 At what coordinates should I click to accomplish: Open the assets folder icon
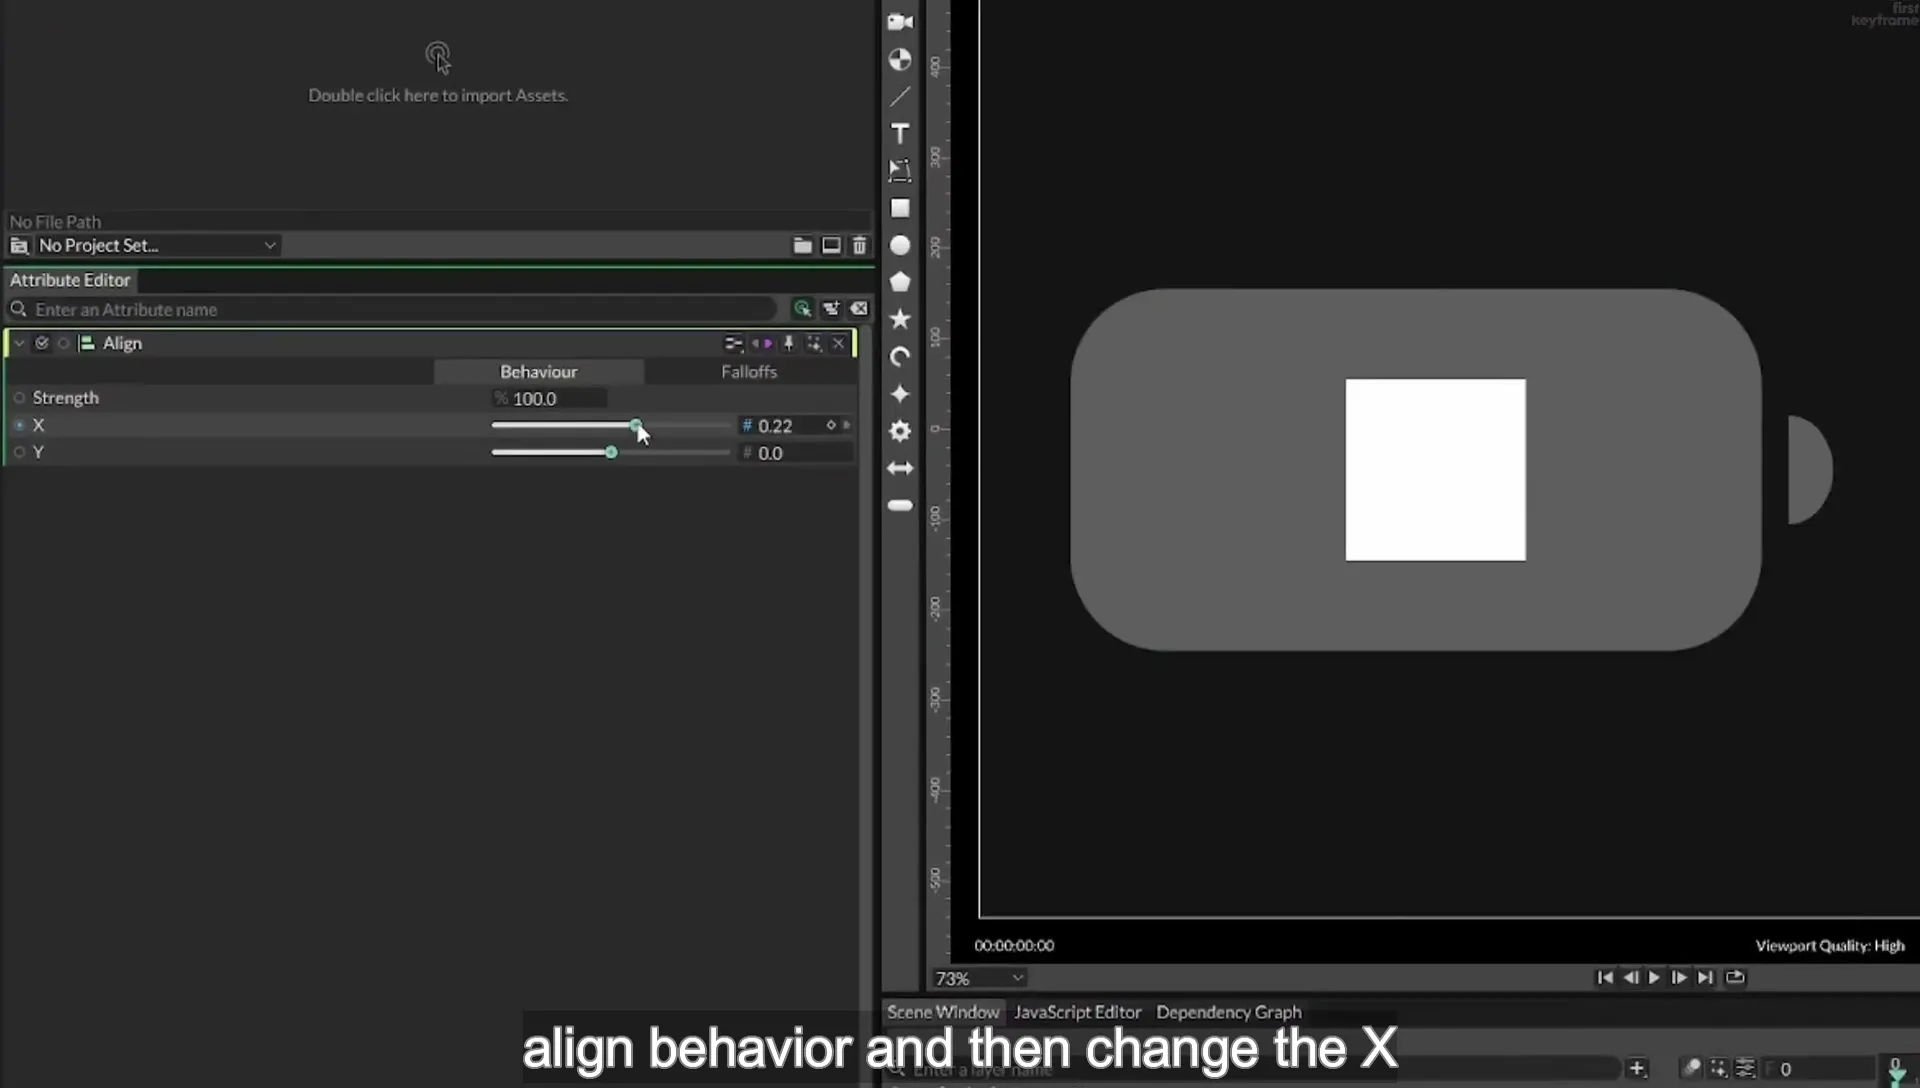tap(802, 246)
